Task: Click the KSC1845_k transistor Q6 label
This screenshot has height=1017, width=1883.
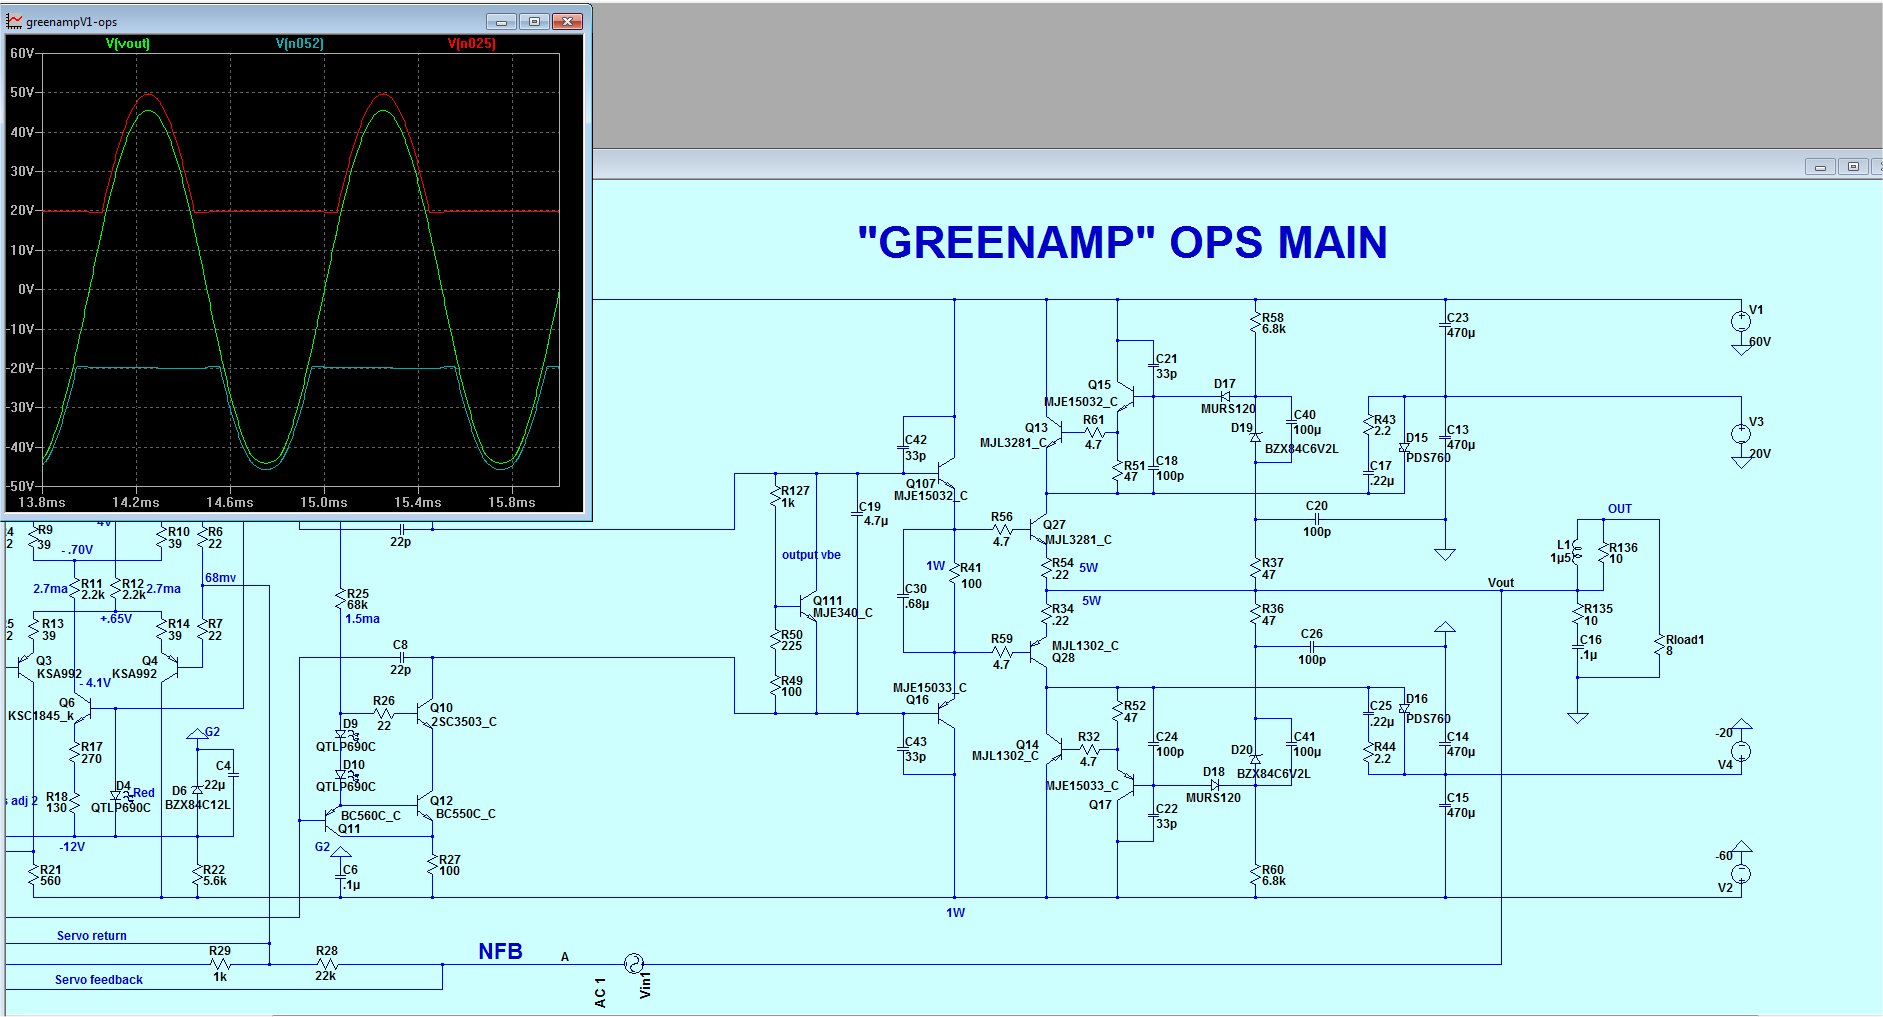Action: [x=42, y=716]
